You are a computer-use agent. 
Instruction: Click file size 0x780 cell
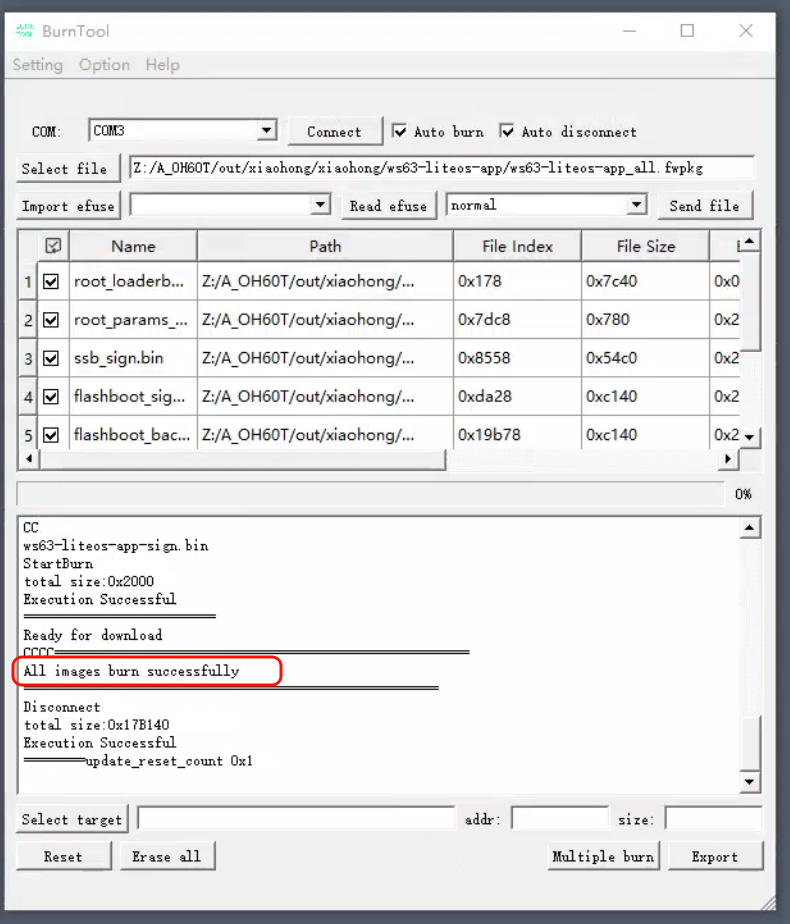(x=646, y=320)
